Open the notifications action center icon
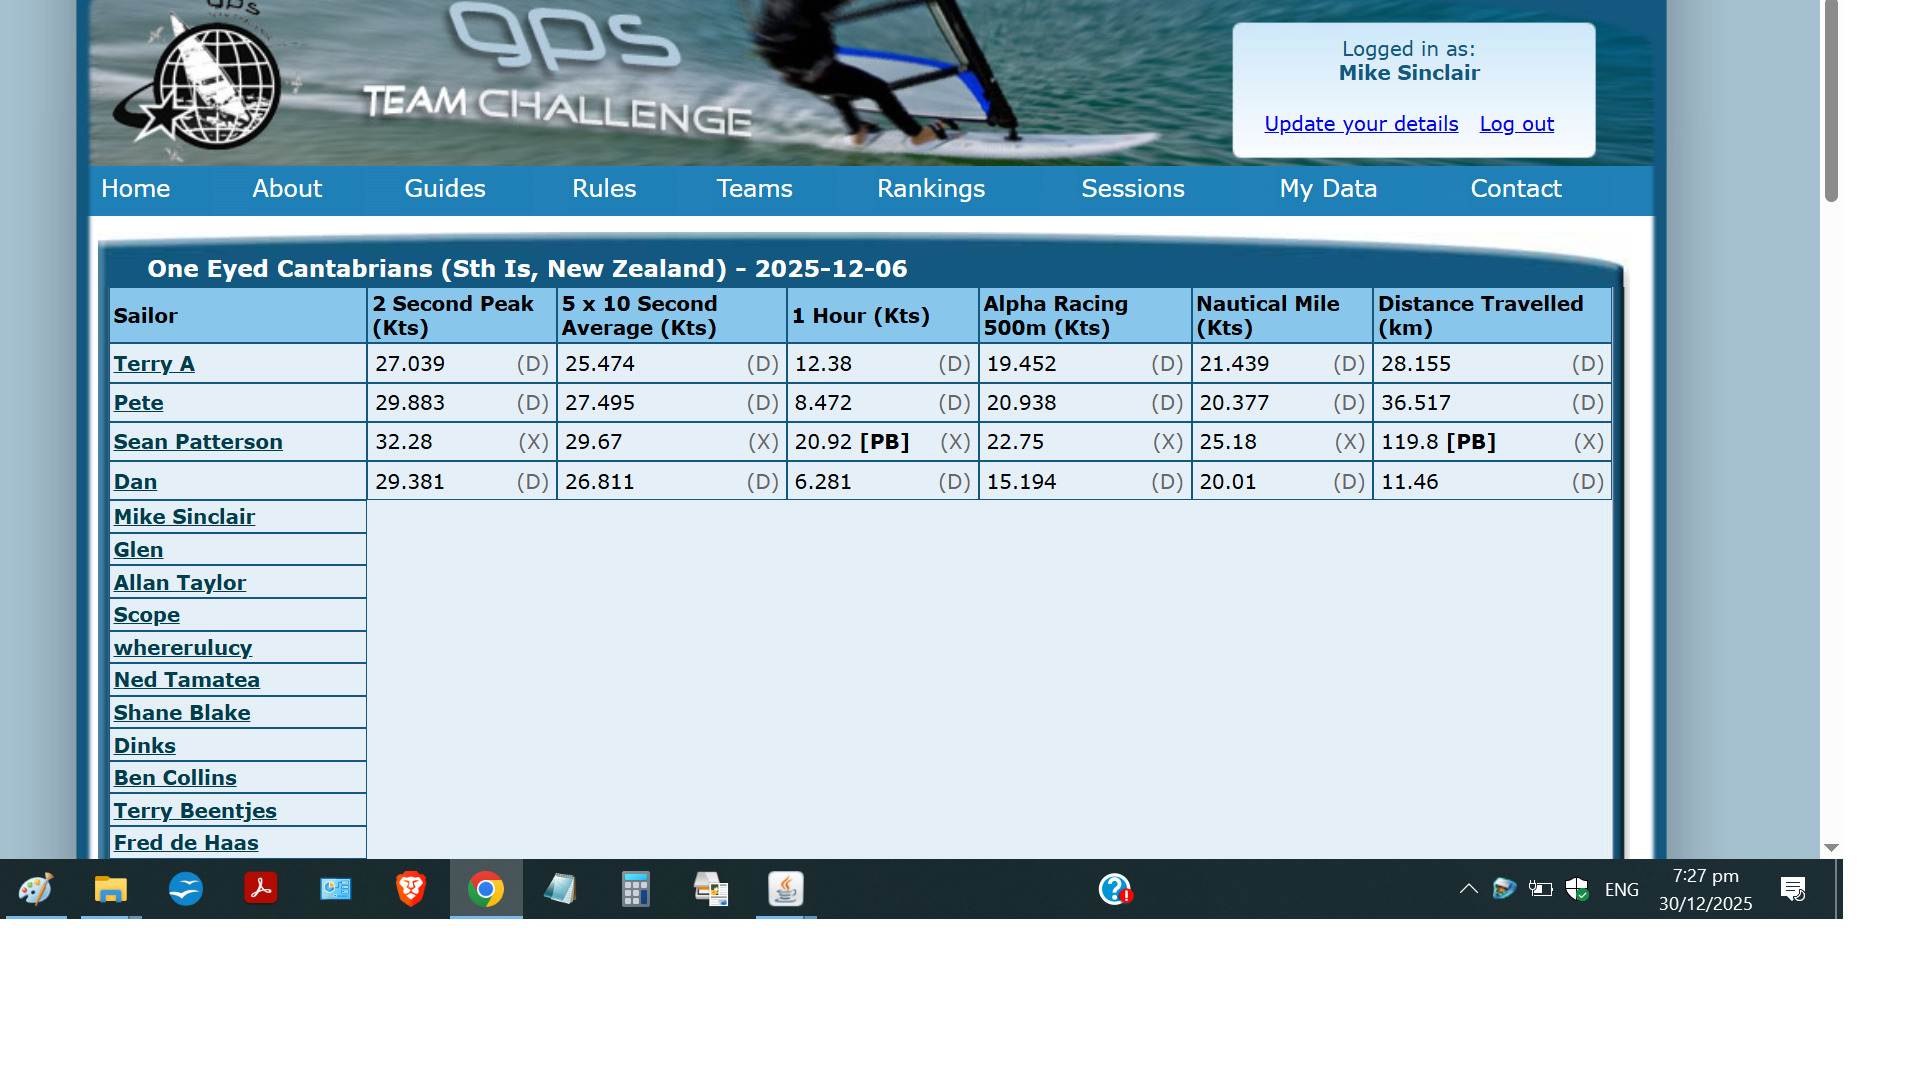Viewport: 1920px width, 1080px height. pos(1793,889)
